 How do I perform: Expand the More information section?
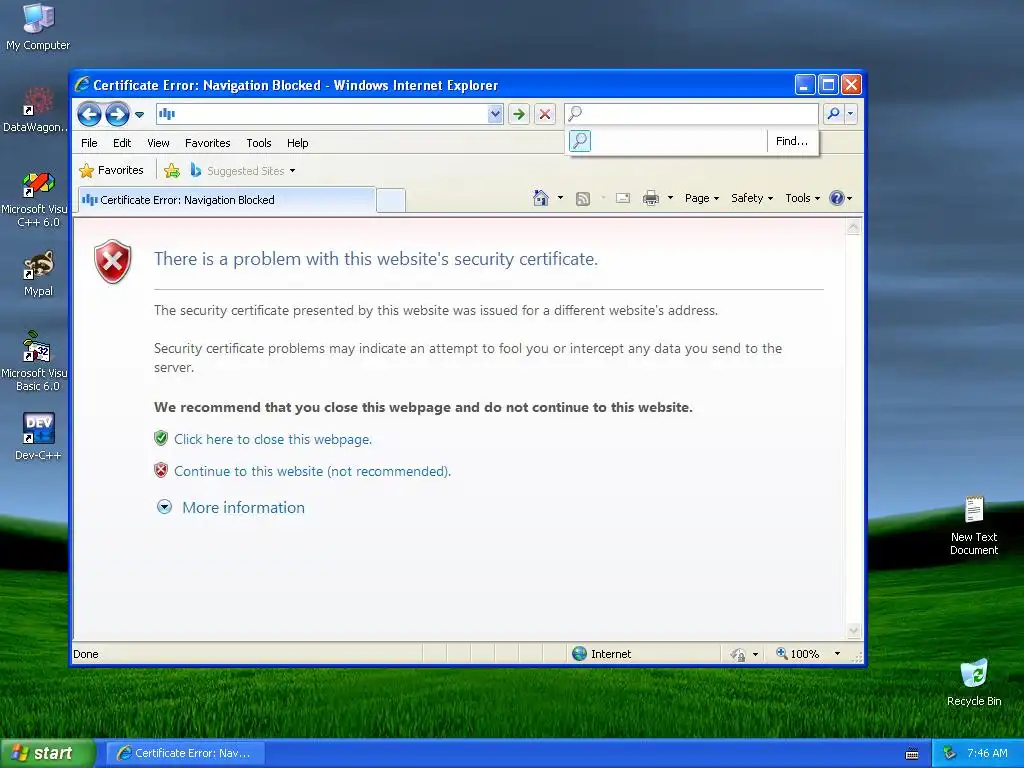[x=231, y=507]
